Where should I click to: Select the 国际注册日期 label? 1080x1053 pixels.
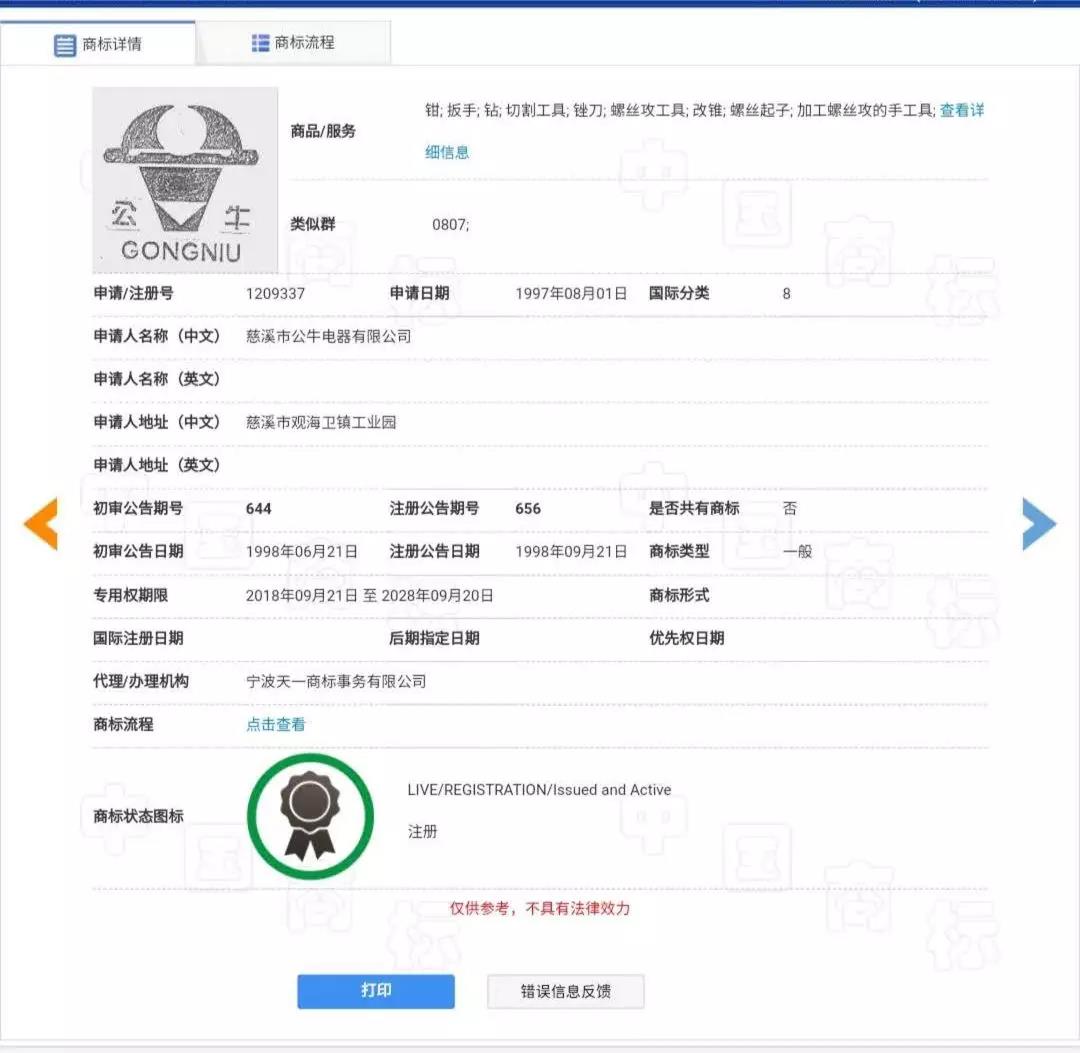(138, 638)
